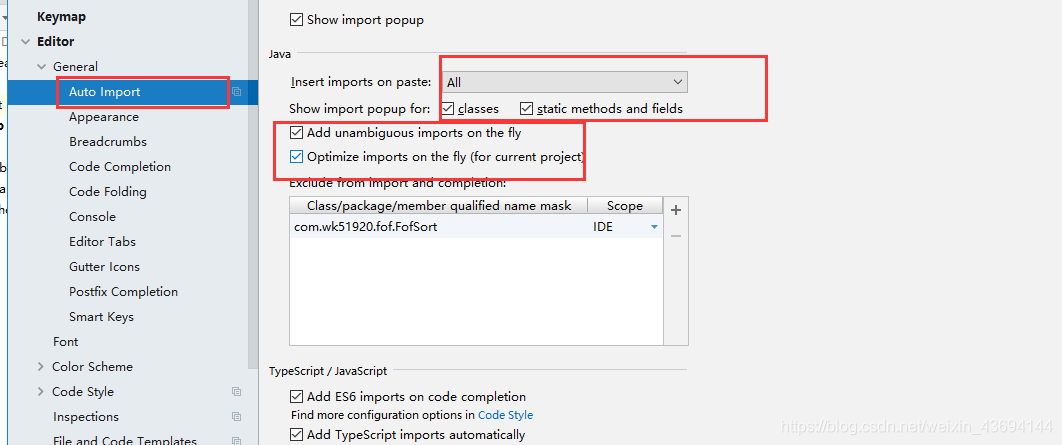Select the com.wk51920.fof.FofSort exclusion row
The height and width of the screenshot is (445, 1062).
point(476,227)
